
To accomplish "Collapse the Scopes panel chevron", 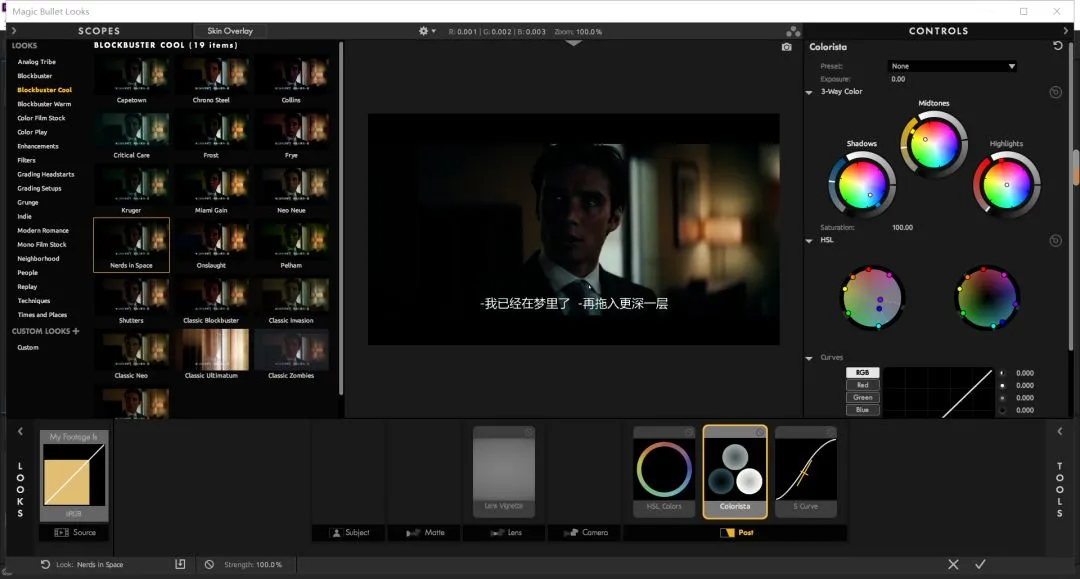I will [x=14, y=31].
